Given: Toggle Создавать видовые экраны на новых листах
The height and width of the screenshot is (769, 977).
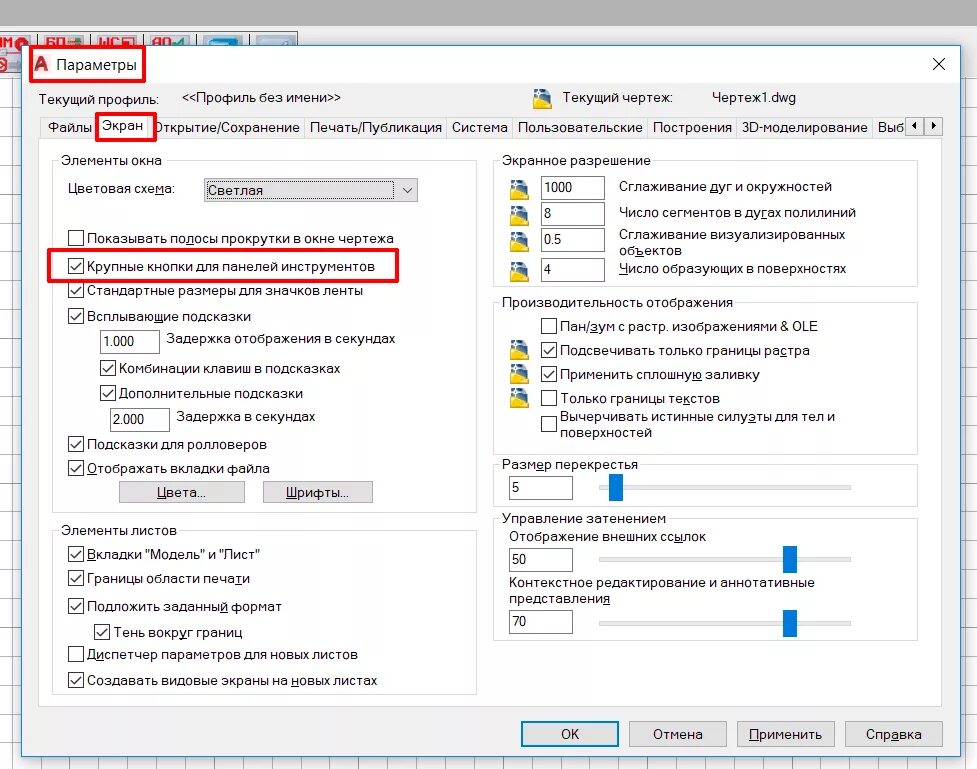Looking at the screenshot, I should [x=75, y=680].
